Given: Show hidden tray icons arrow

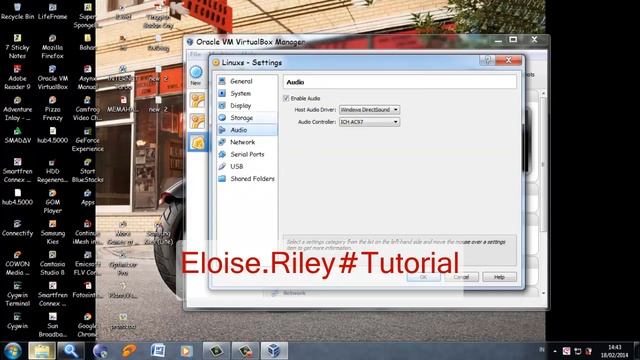Looking at the screenshot, I should pos(555,351).
